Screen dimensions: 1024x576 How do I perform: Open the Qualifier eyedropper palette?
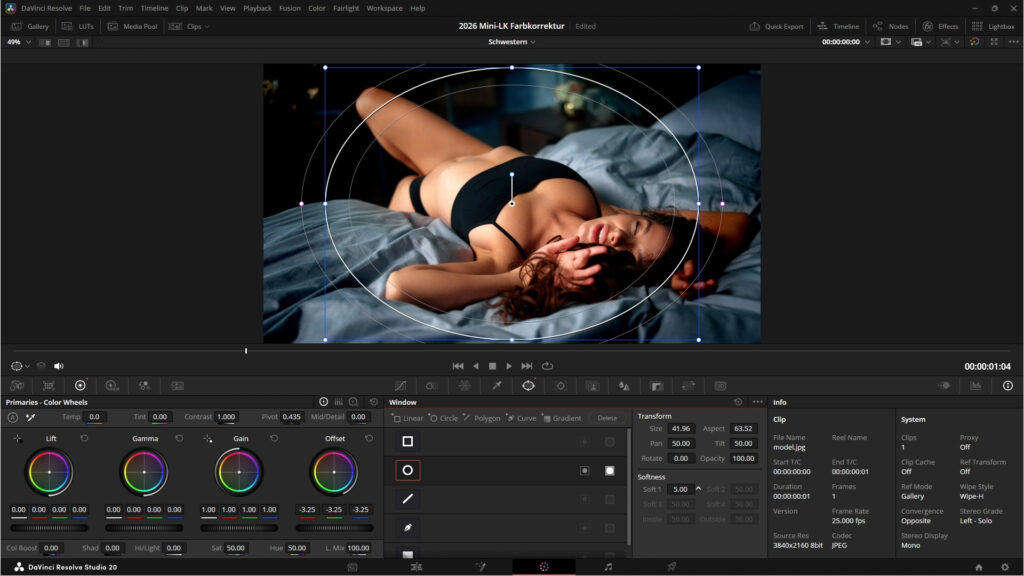pos(497,385)
